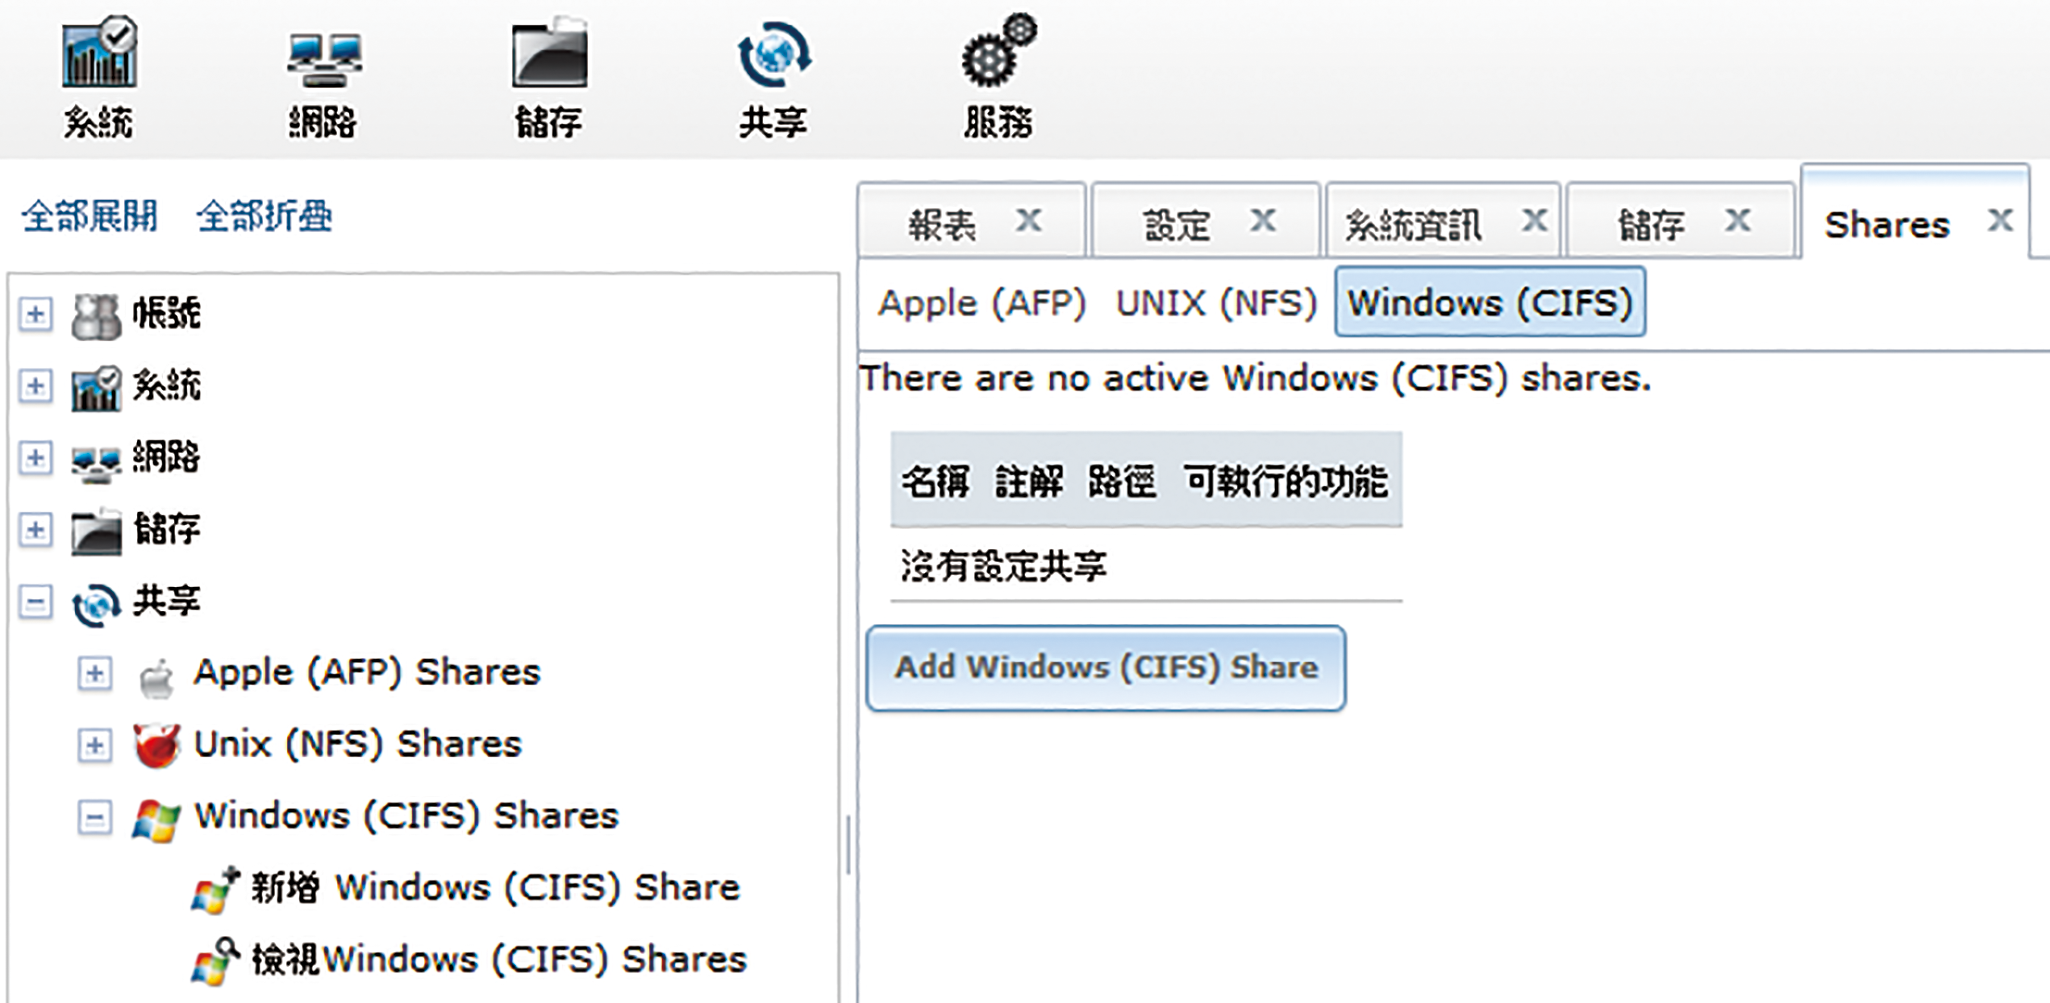Click the 儲存 folder icon in tree
This screenshot has width=2050, height=1003.
tap(96, 531)
